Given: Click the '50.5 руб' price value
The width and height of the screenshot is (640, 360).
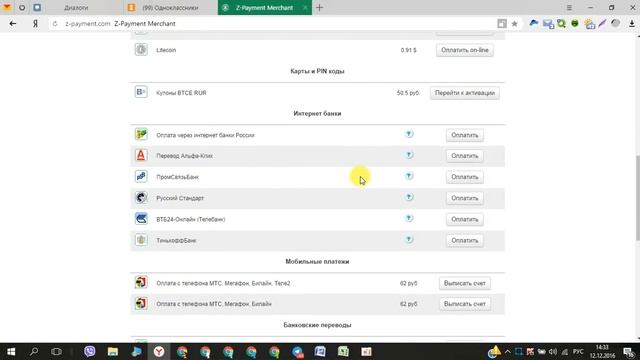Looking at the screenshot, I should [x=408, y=93].
